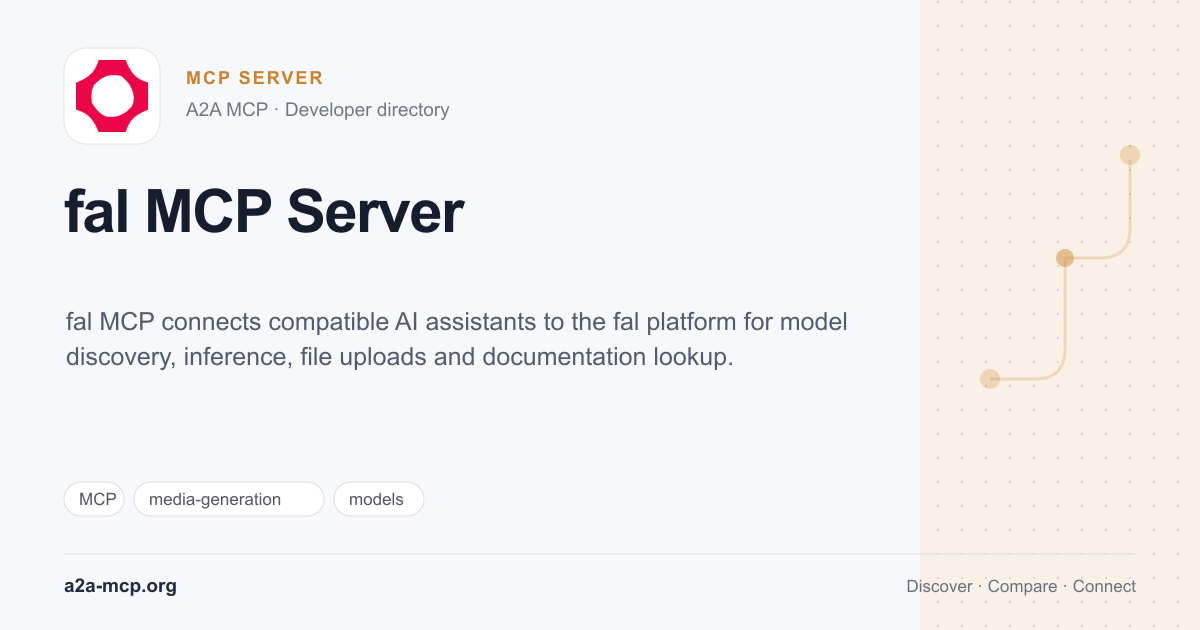Image resolution: width=1200 pixels, height=630 pixels.
Task: Select the media-generation tag
Action: click(229, 499)
